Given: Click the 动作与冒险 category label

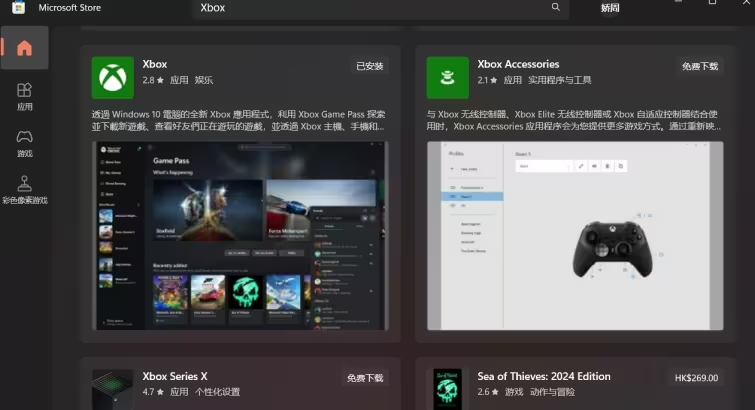Looking at the screenshot, I should coord(552,392).
